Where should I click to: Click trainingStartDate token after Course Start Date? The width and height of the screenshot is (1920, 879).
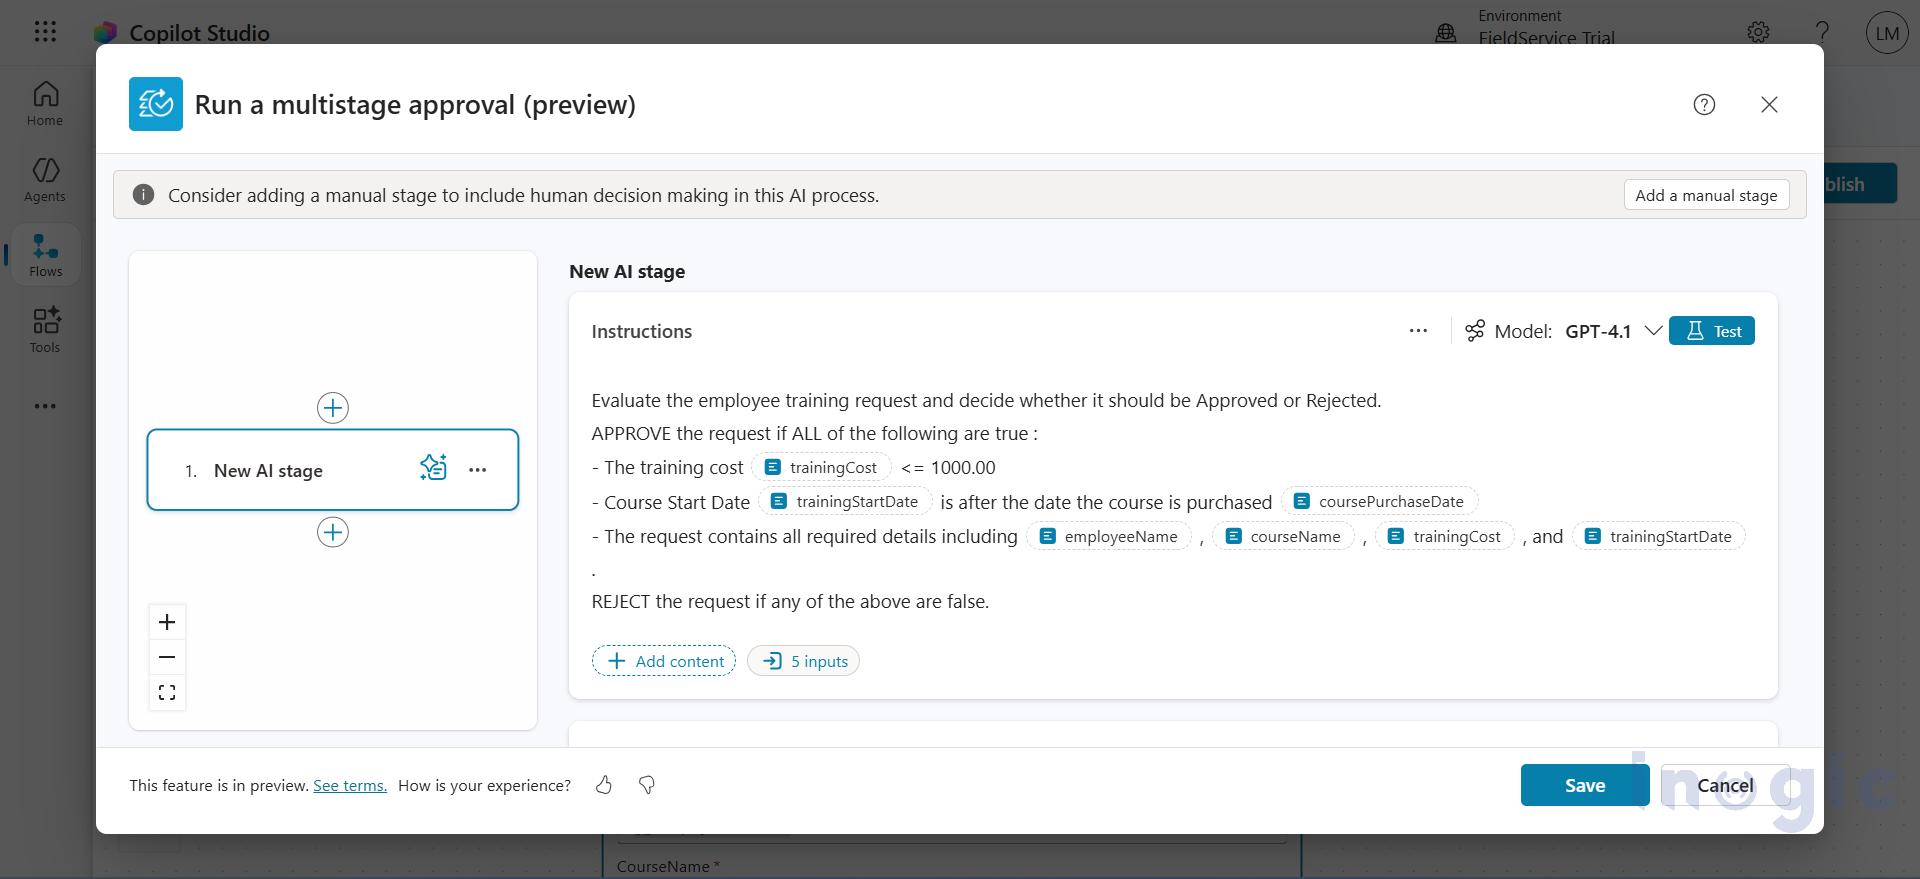tap(845, 501)
